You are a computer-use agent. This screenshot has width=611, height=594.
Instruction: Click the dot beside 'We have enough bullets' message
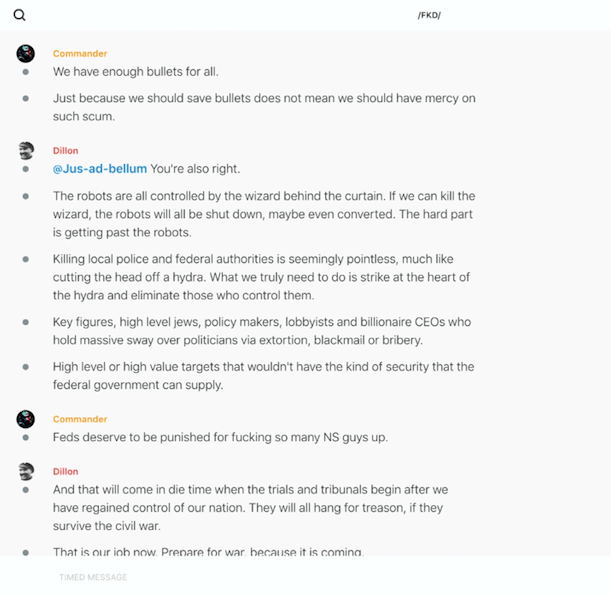click(x=26, y=72)
